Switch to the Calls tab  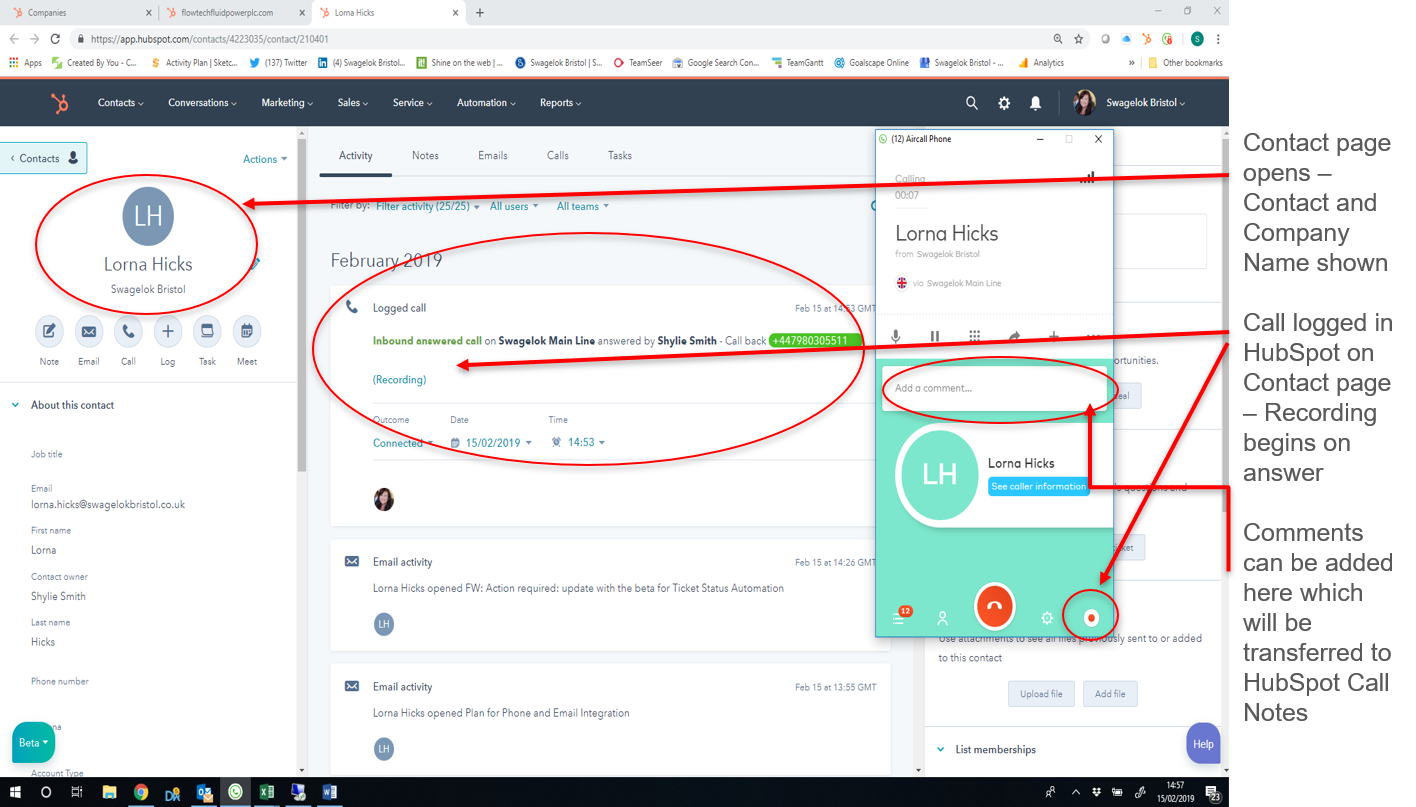point(558,156)
